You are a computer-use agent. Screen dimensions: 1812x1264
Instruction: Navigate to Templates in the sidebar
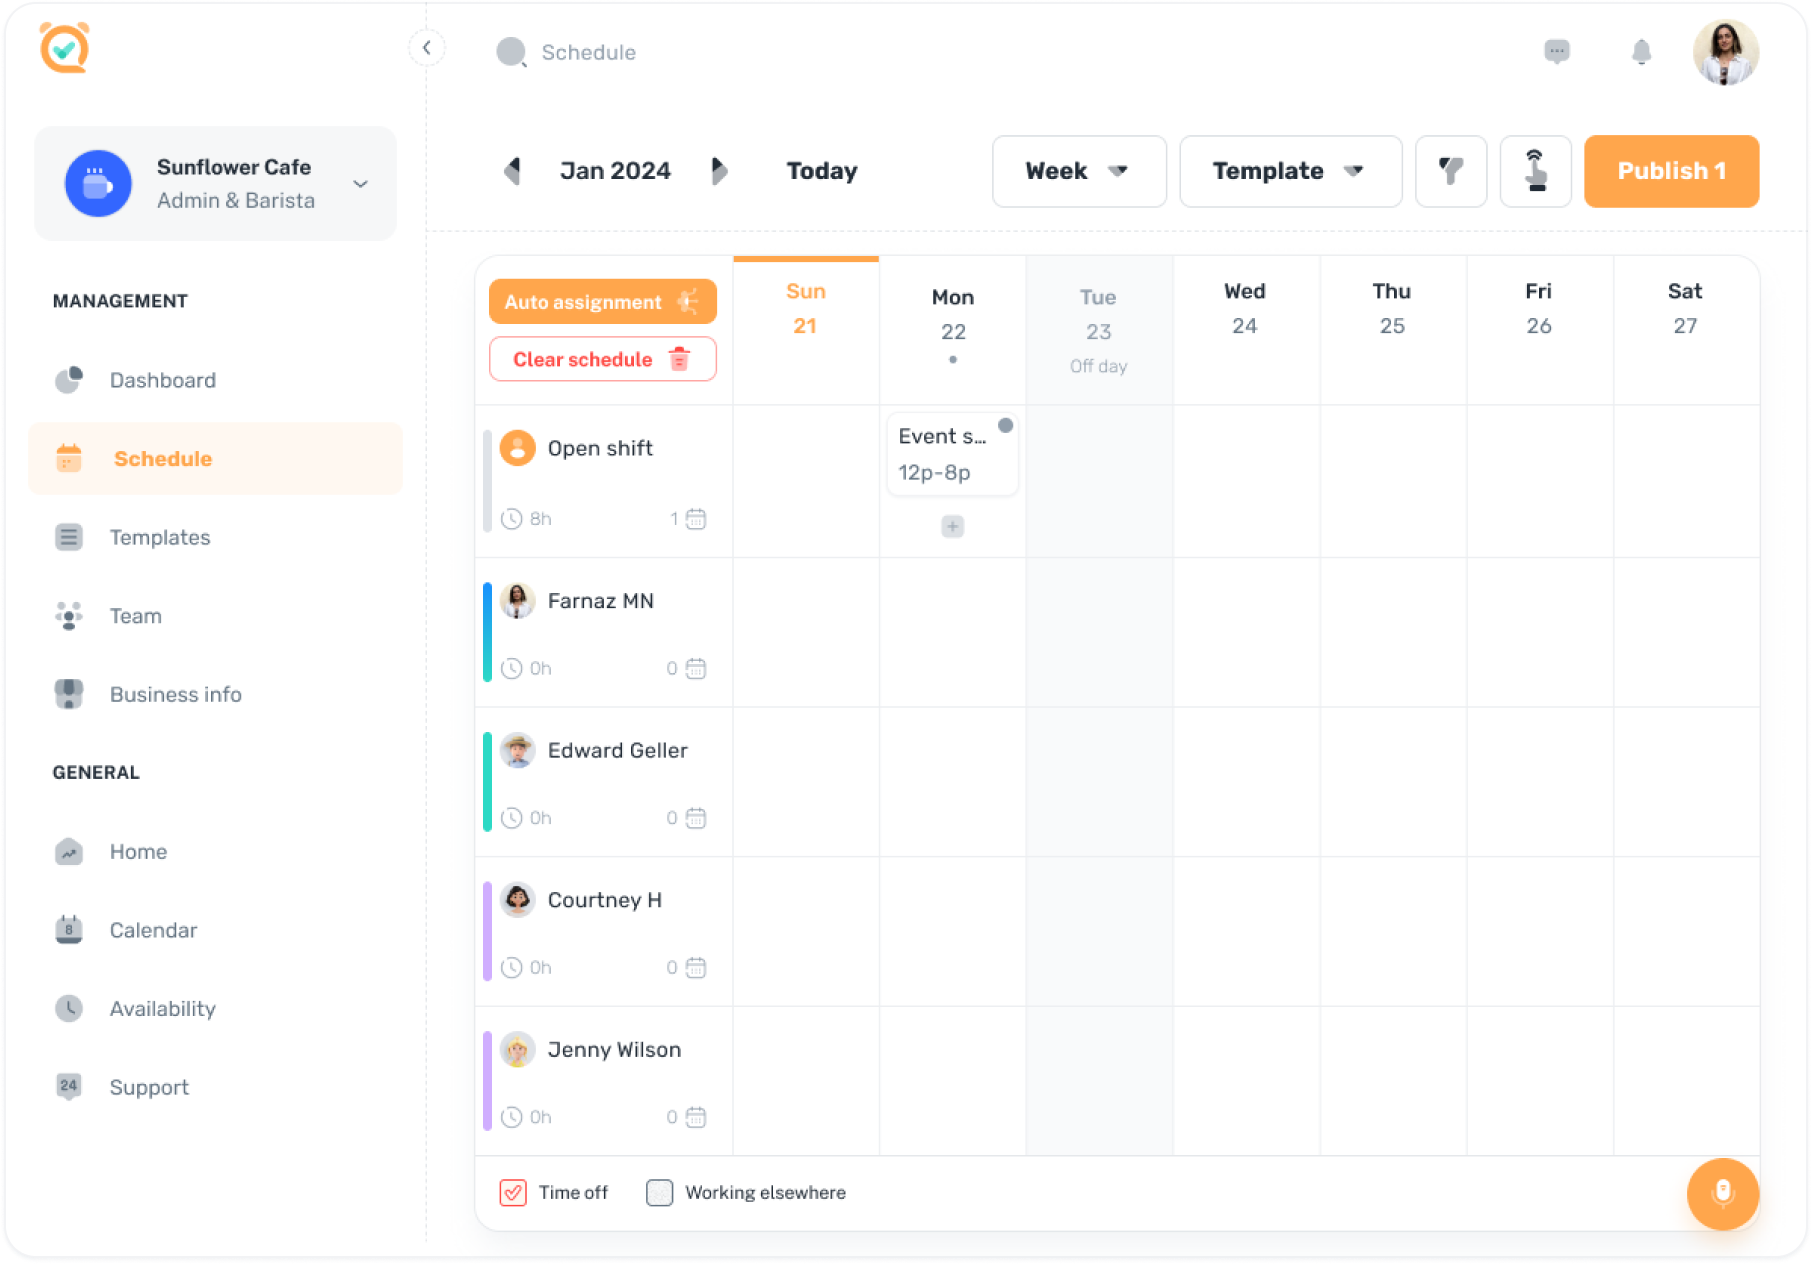(x=160, y=537)
